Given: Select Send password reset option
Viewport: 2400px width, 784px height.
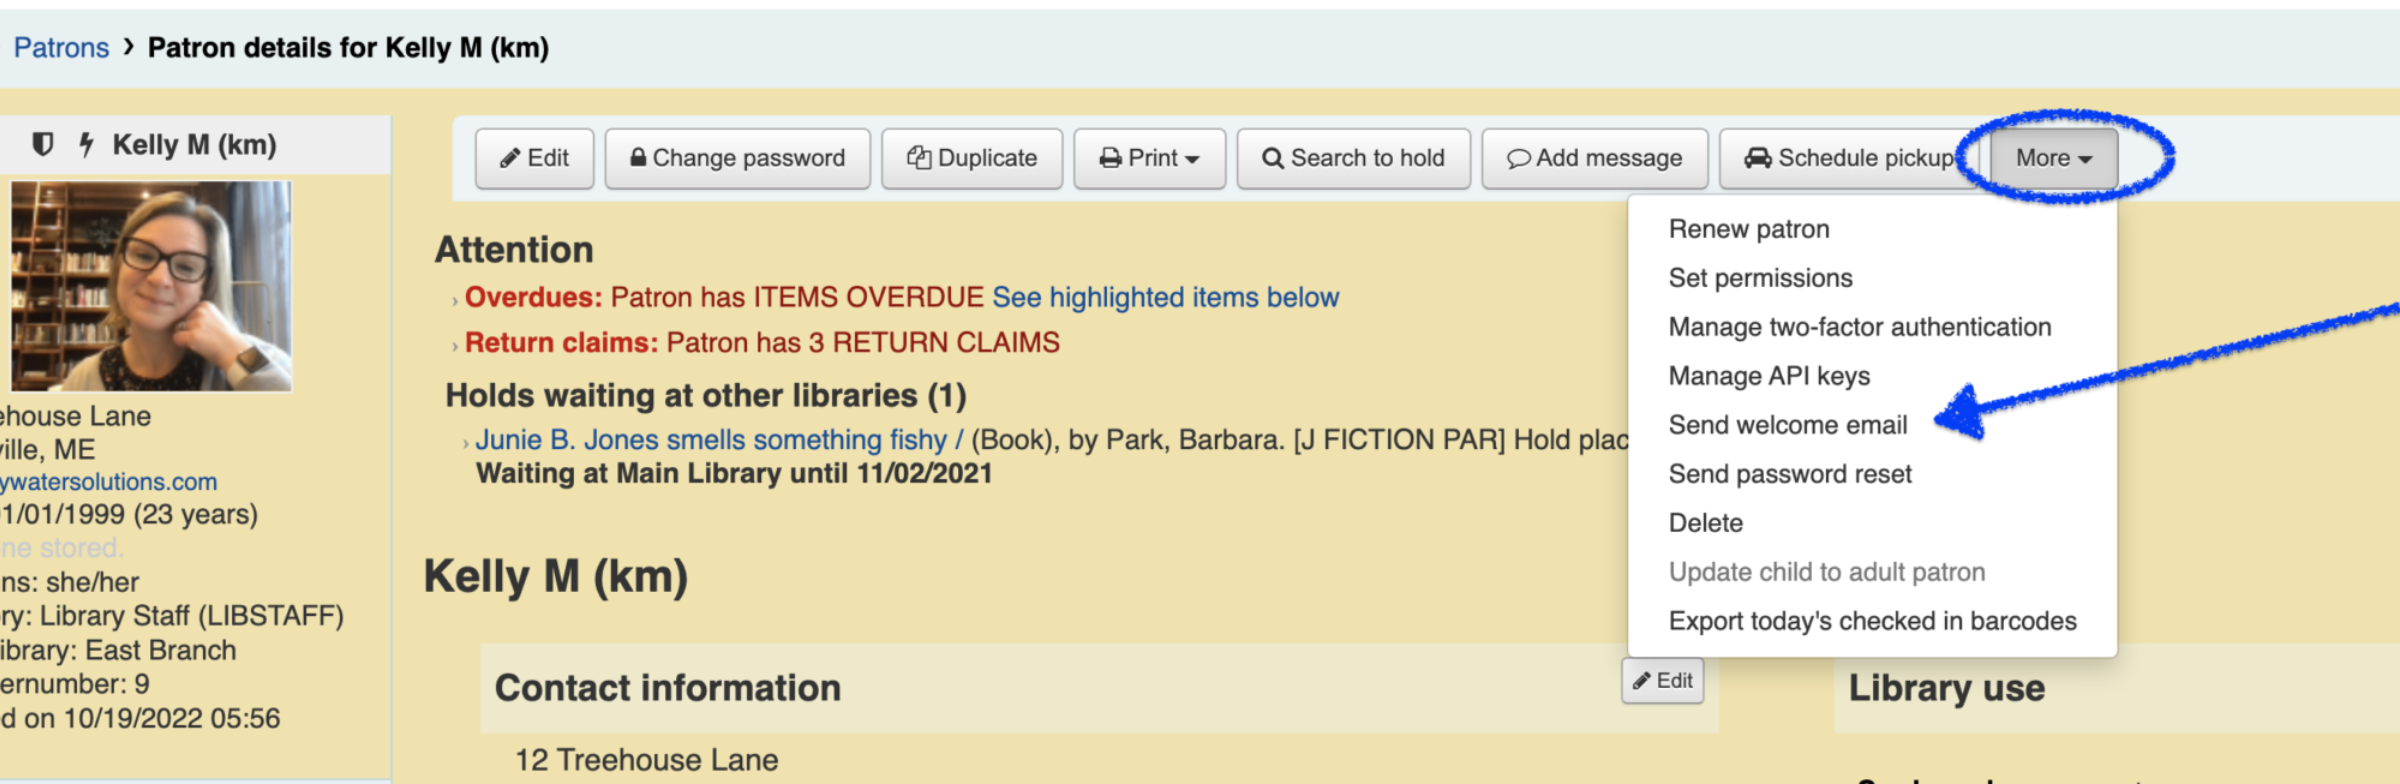Looking at the screenshot, I should 1789,474.
